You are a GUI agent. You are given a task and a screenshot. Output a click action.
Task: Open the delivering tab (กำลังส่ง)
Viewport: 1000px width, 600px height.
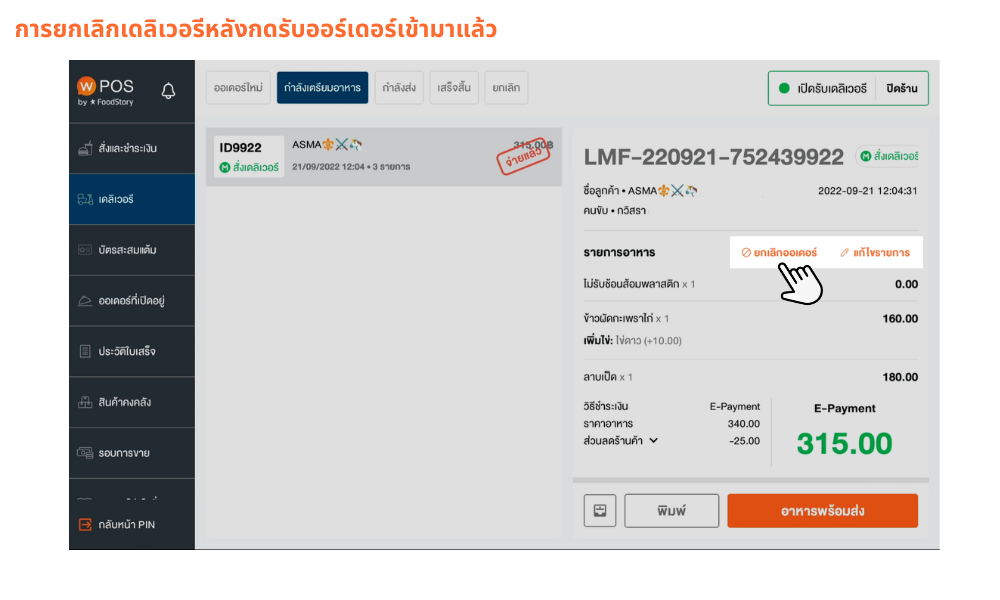coord(399,87)
